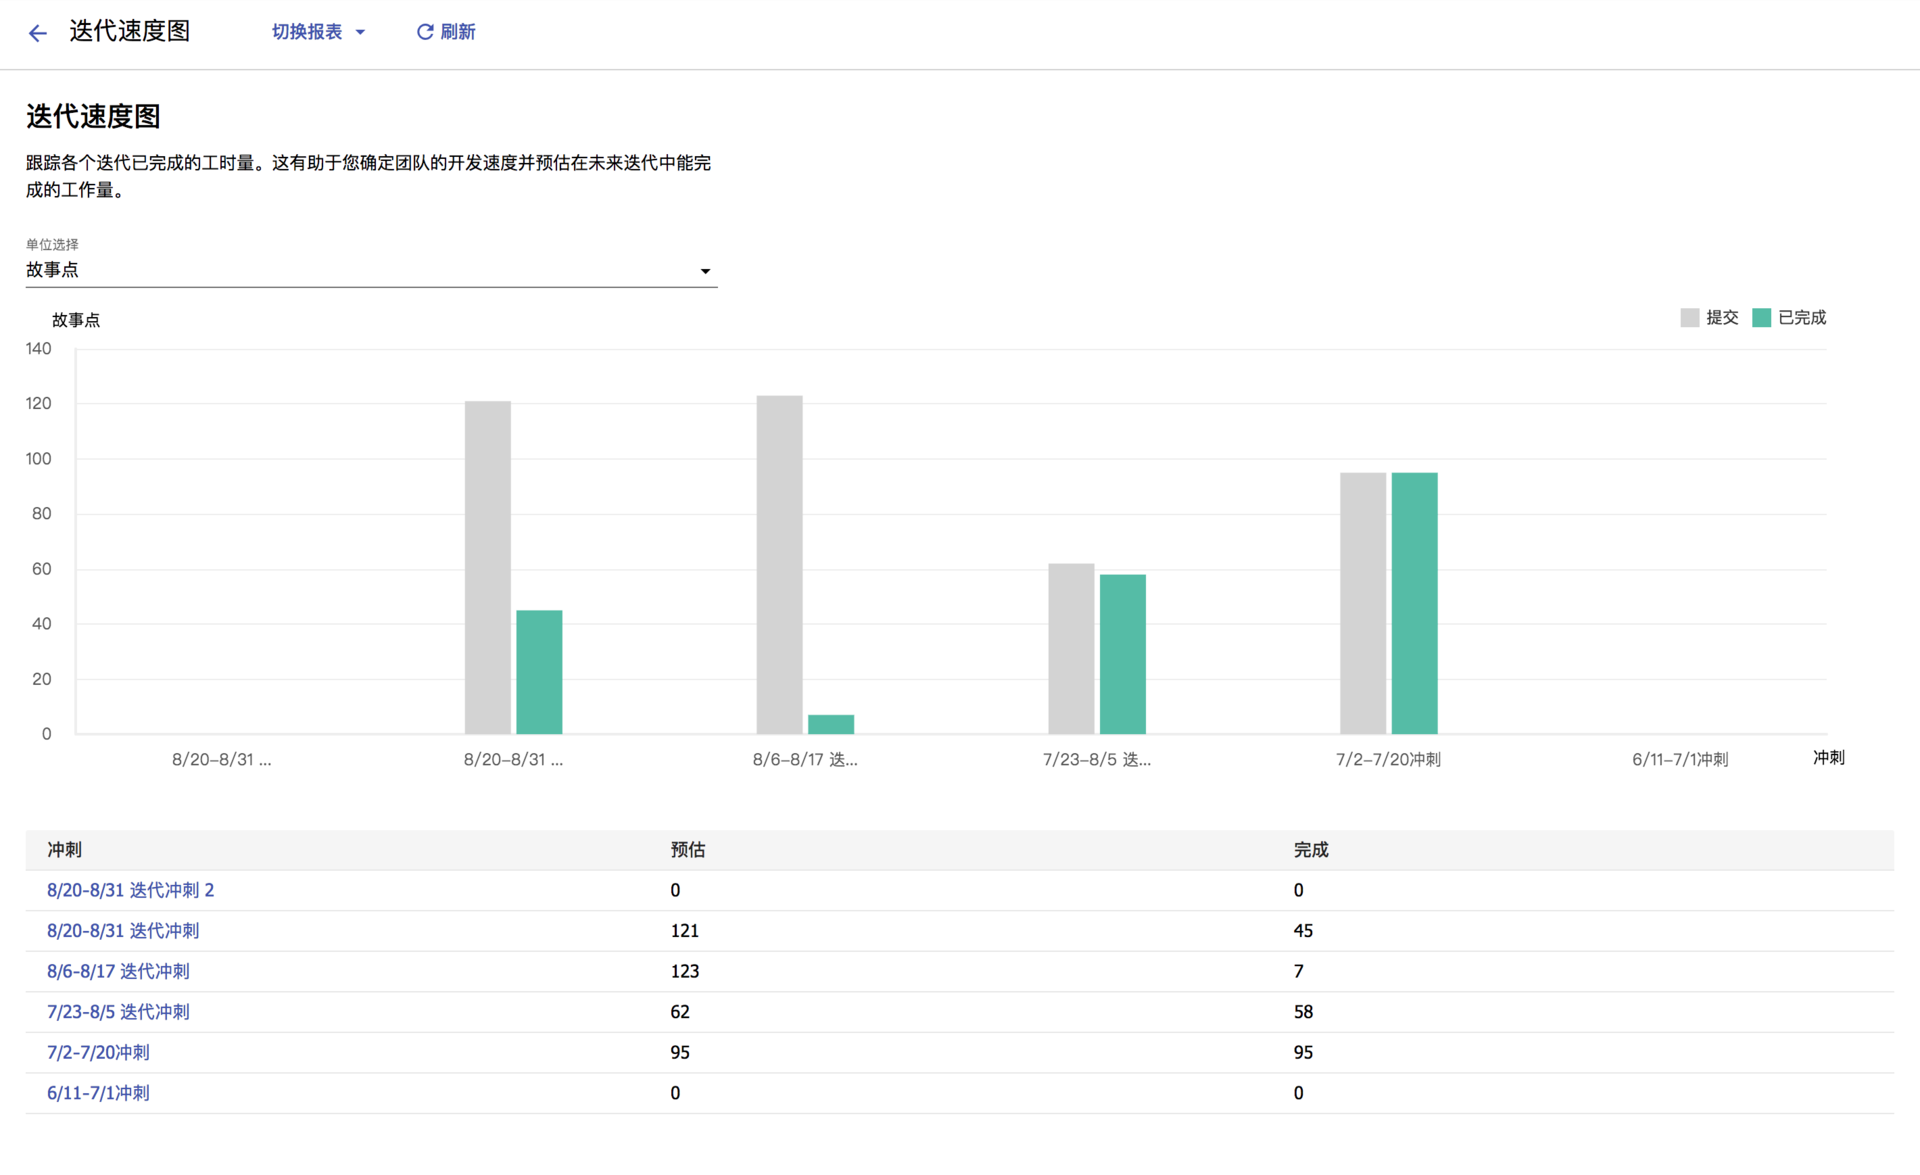Click the x-axis label 6/11–7/1冲刺

pyautogui.click(x=1680, y=760)
